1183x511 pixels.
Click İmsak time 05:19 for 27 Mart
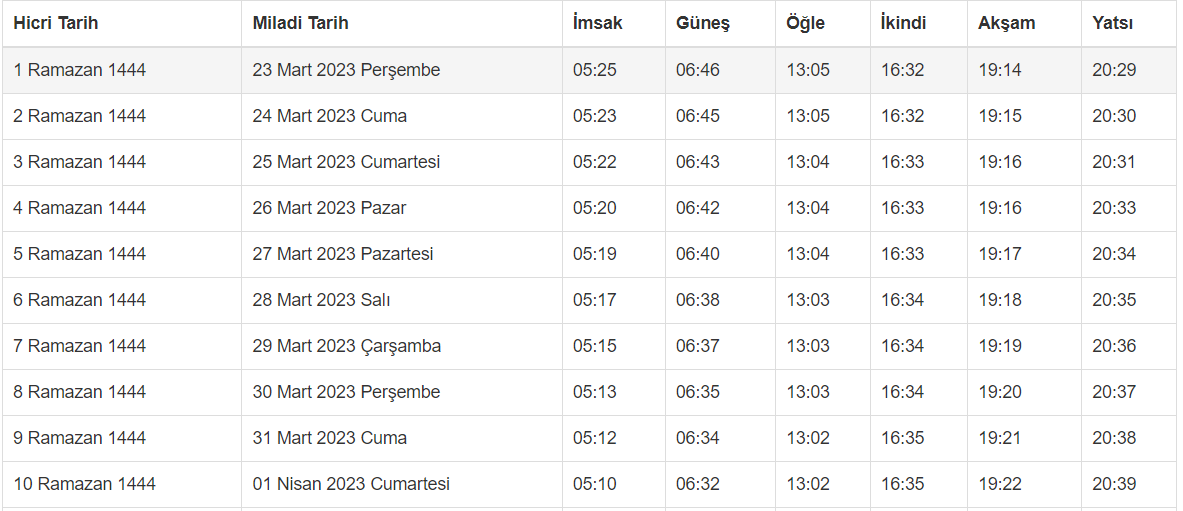595,254
